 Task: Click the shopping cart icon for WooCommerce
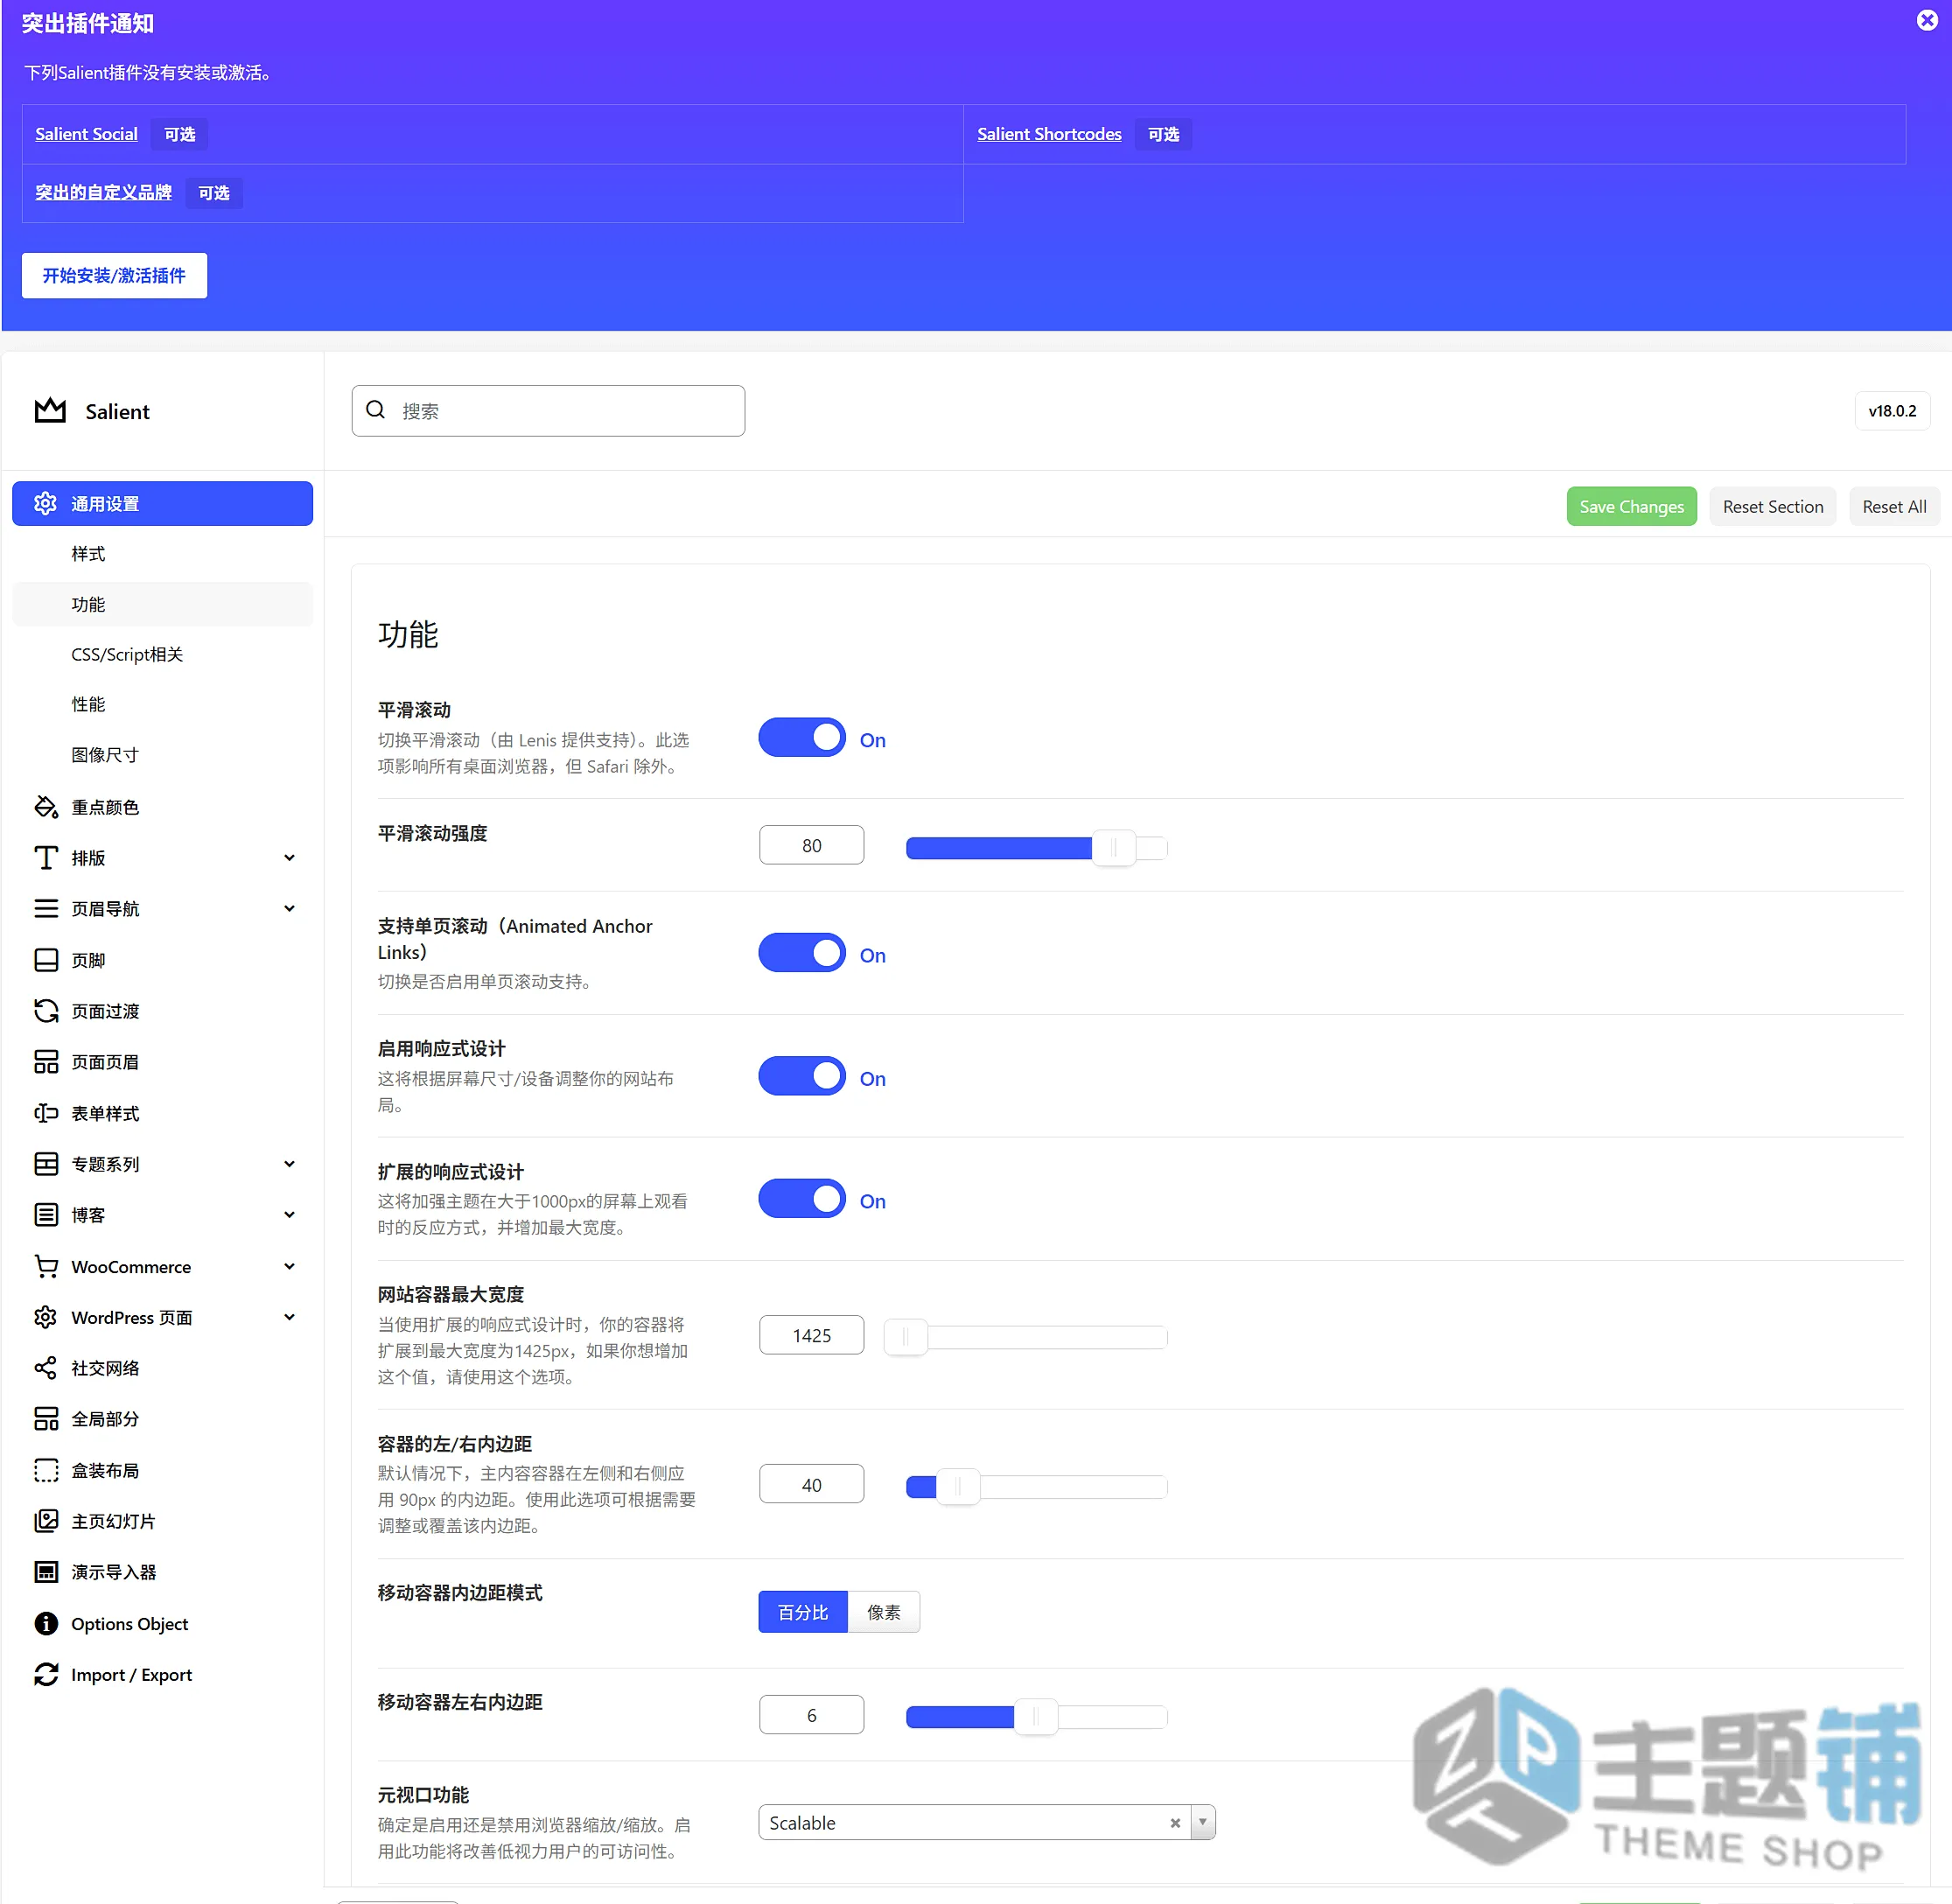point(46,1266)
